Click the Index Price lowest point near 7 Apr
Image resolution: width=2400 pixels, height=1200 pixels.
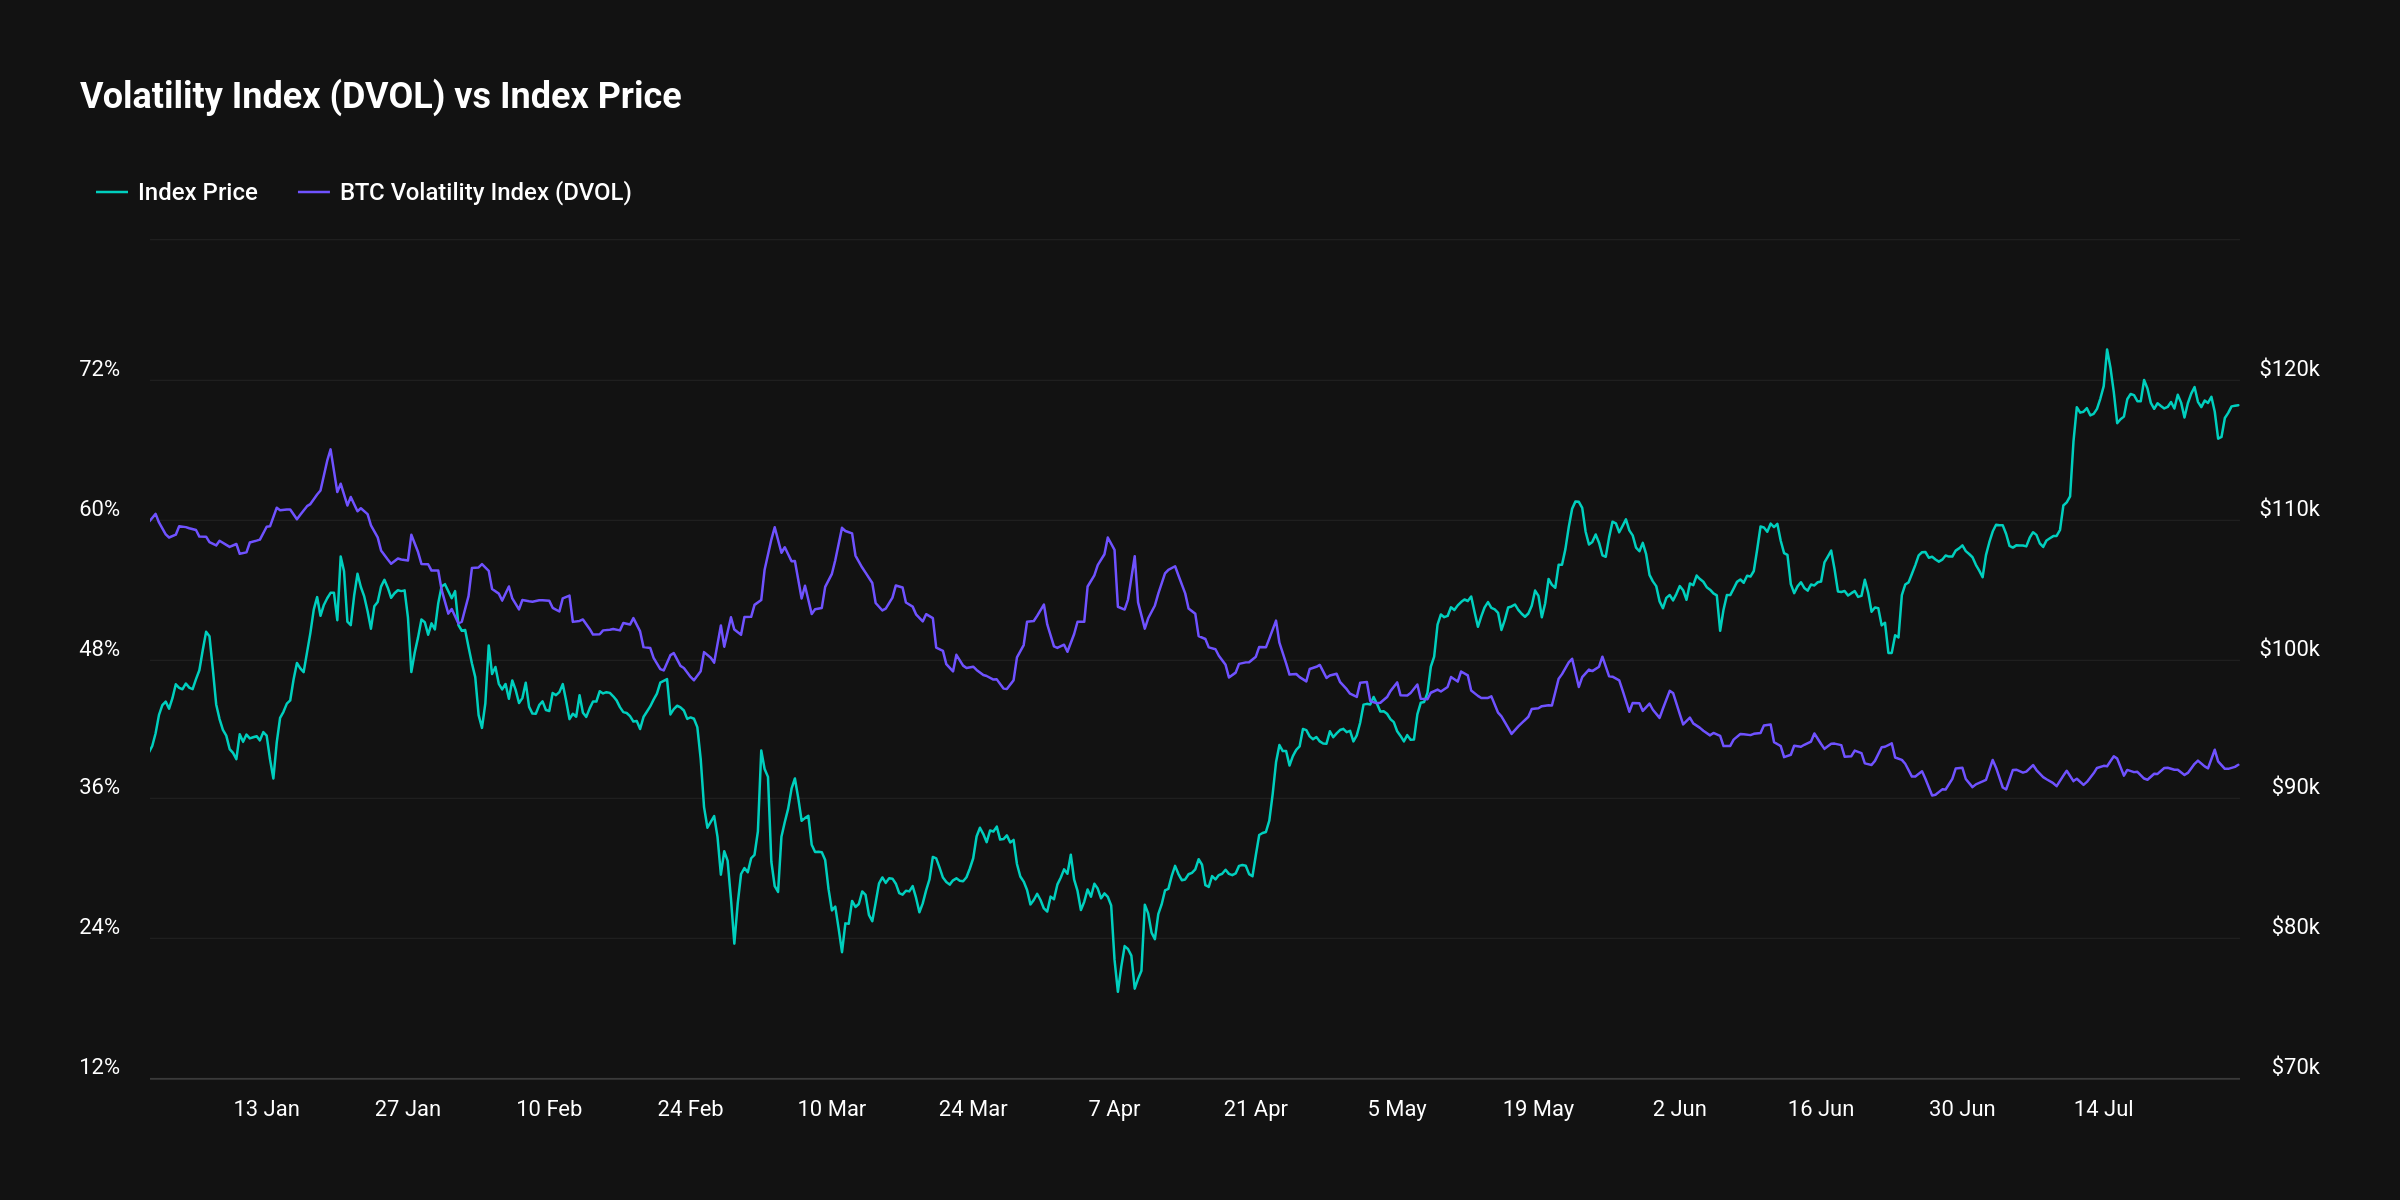(1118, 991)
